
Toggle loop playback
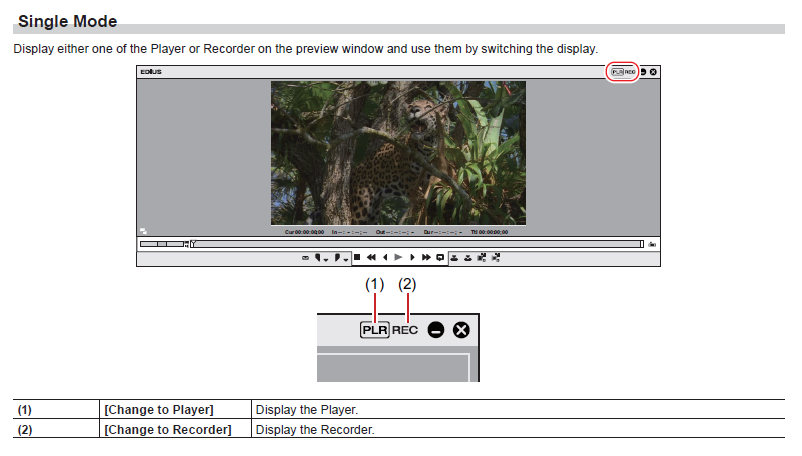[x=440, y=258]
